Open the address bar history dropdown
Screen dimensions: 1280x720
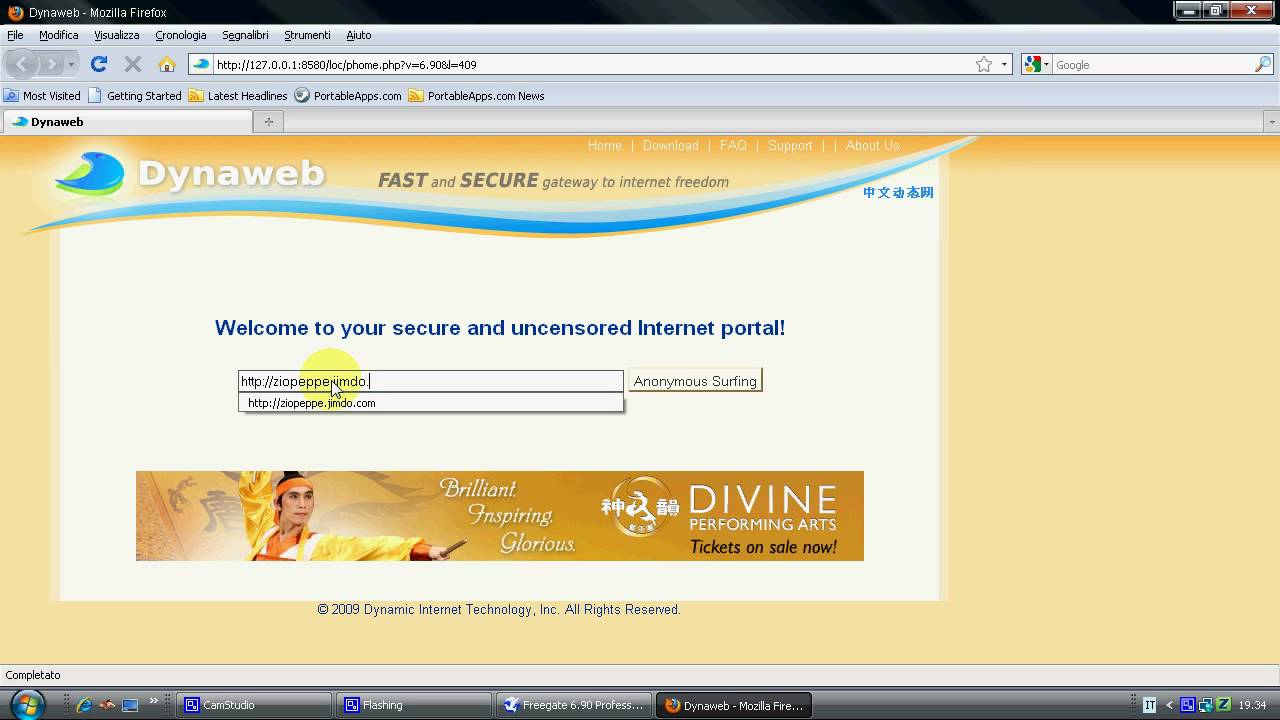[x=1004, y=64]
